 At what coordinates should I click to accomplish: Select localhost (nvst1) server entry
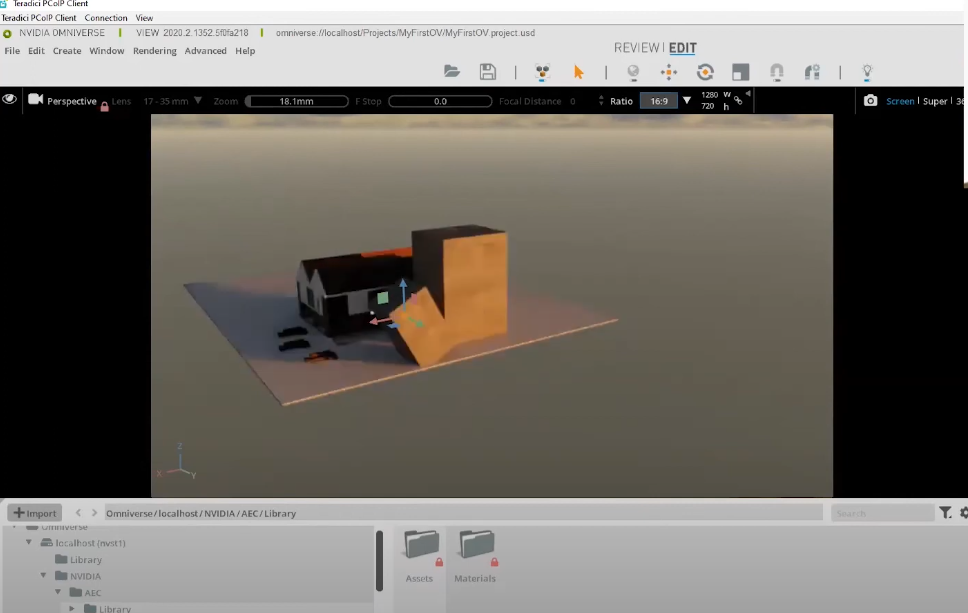[x=83, y=543]
